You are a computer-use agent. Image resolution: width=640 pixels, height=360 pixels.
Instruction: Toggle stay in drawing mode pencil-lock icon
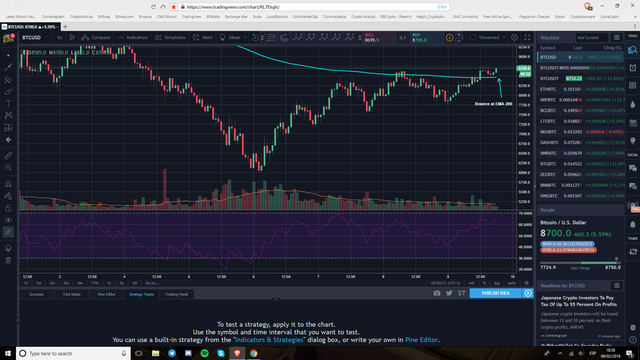pyautogui.click(x=8, y=196)
